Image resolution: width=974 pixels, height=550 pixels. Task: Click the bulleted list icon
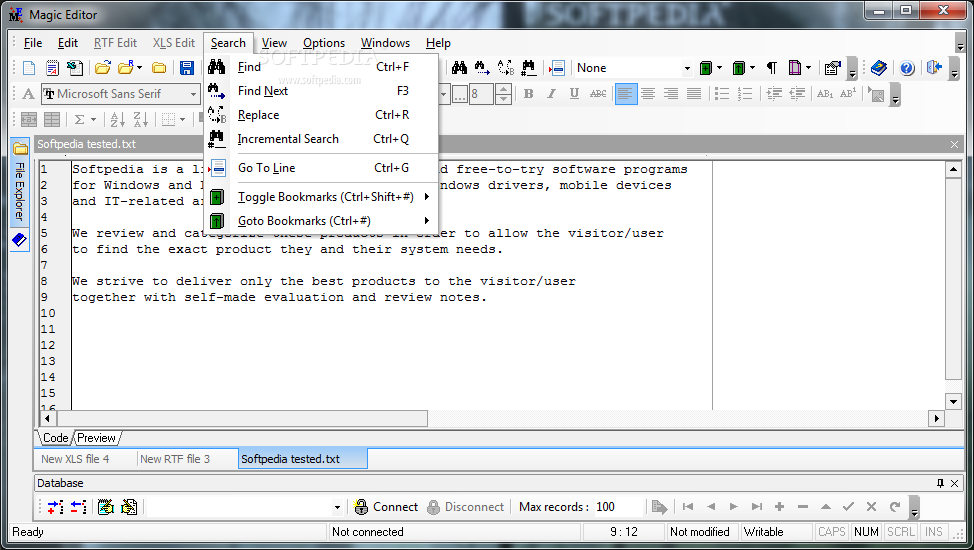pos(722,94)
